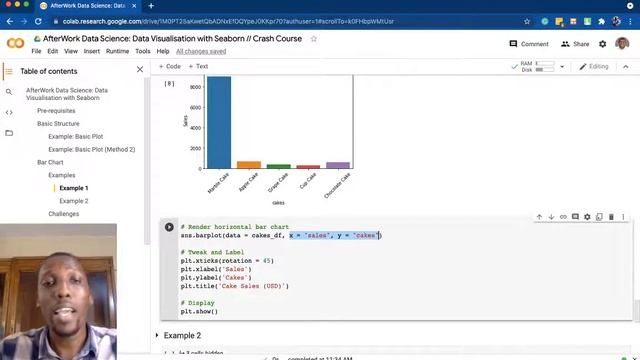
Task: Open the Find and replace search icon
Action: 9,92
